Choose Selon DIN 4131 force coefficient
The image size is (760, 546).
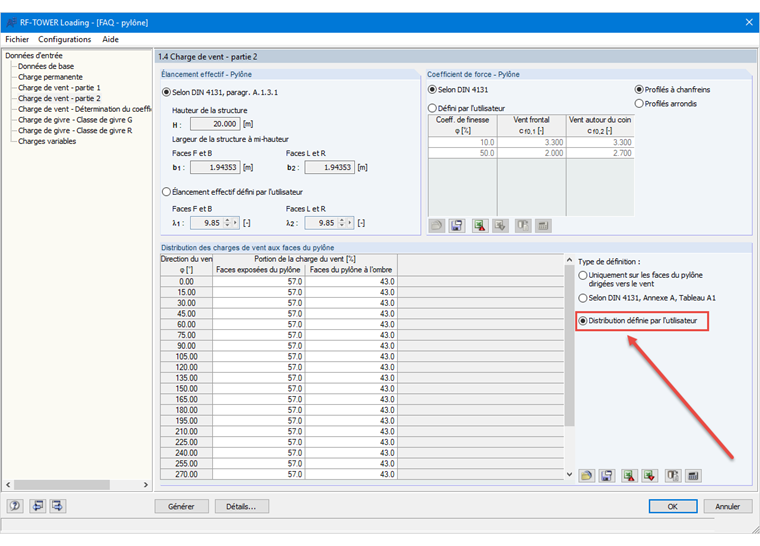(432, 90)
